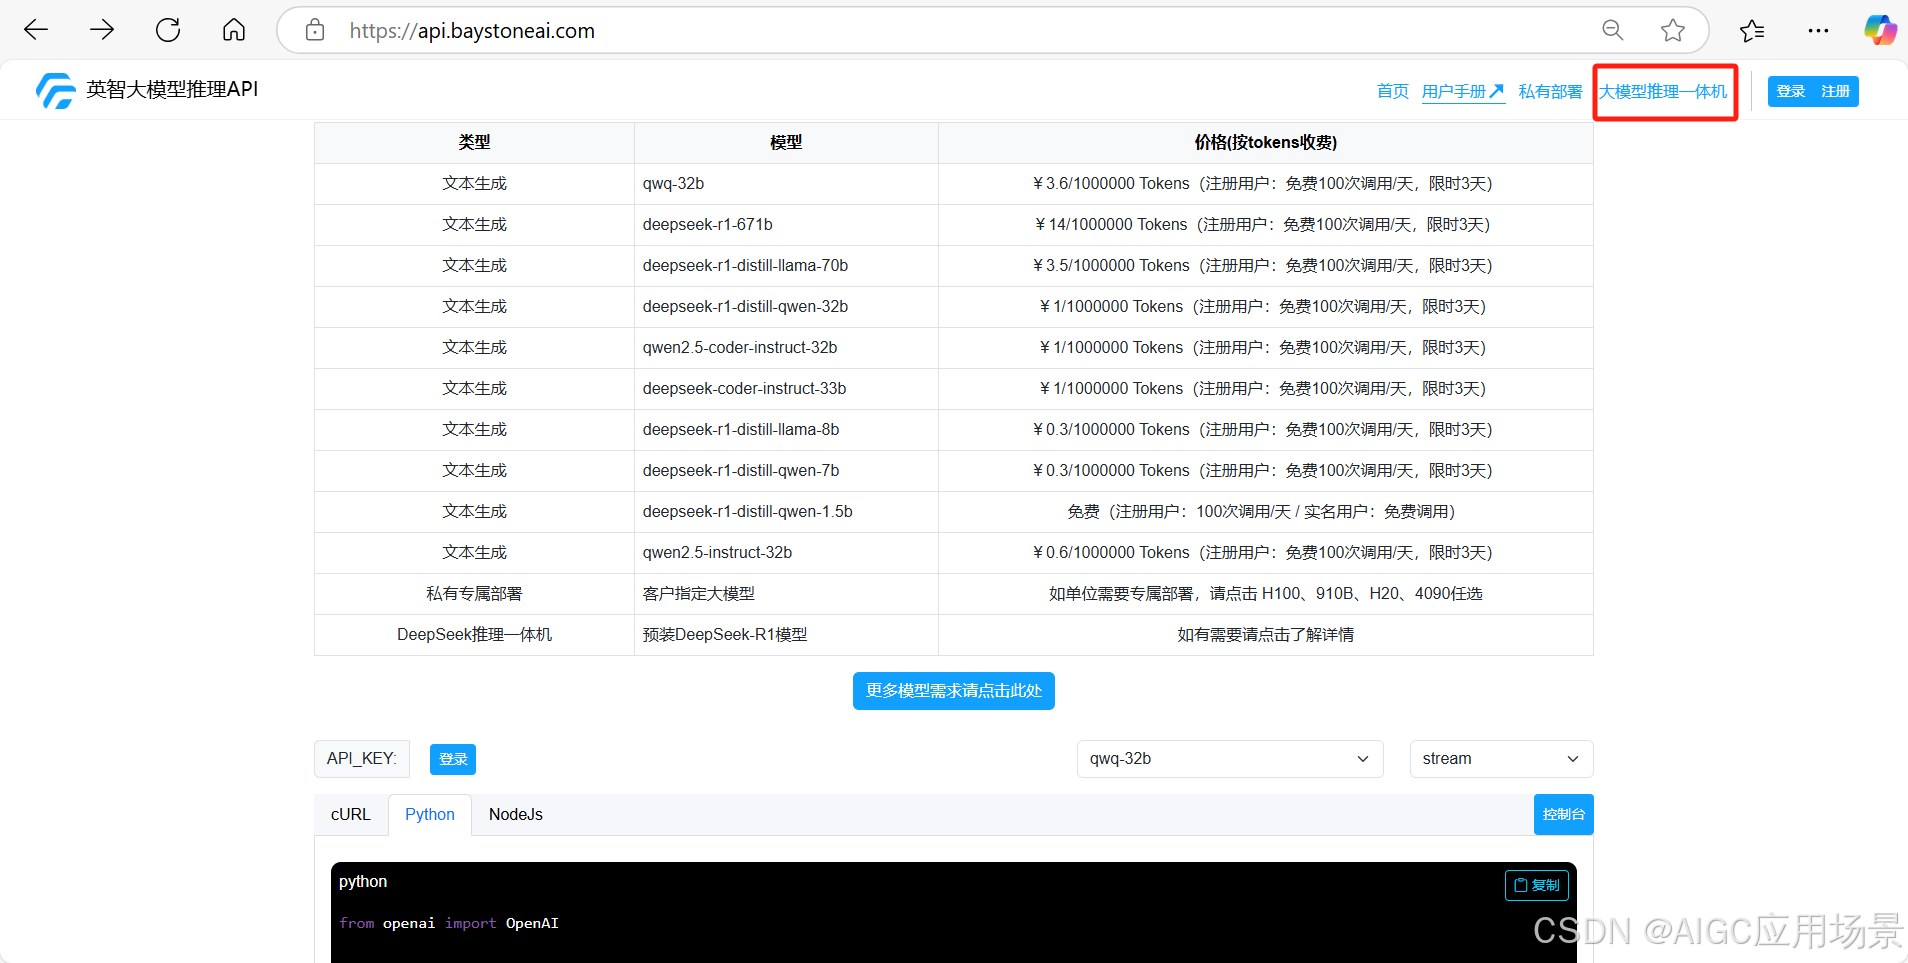Open the 用户手册 external link
This screenshot has width=1908, height=963.
tap(1463, 91)
